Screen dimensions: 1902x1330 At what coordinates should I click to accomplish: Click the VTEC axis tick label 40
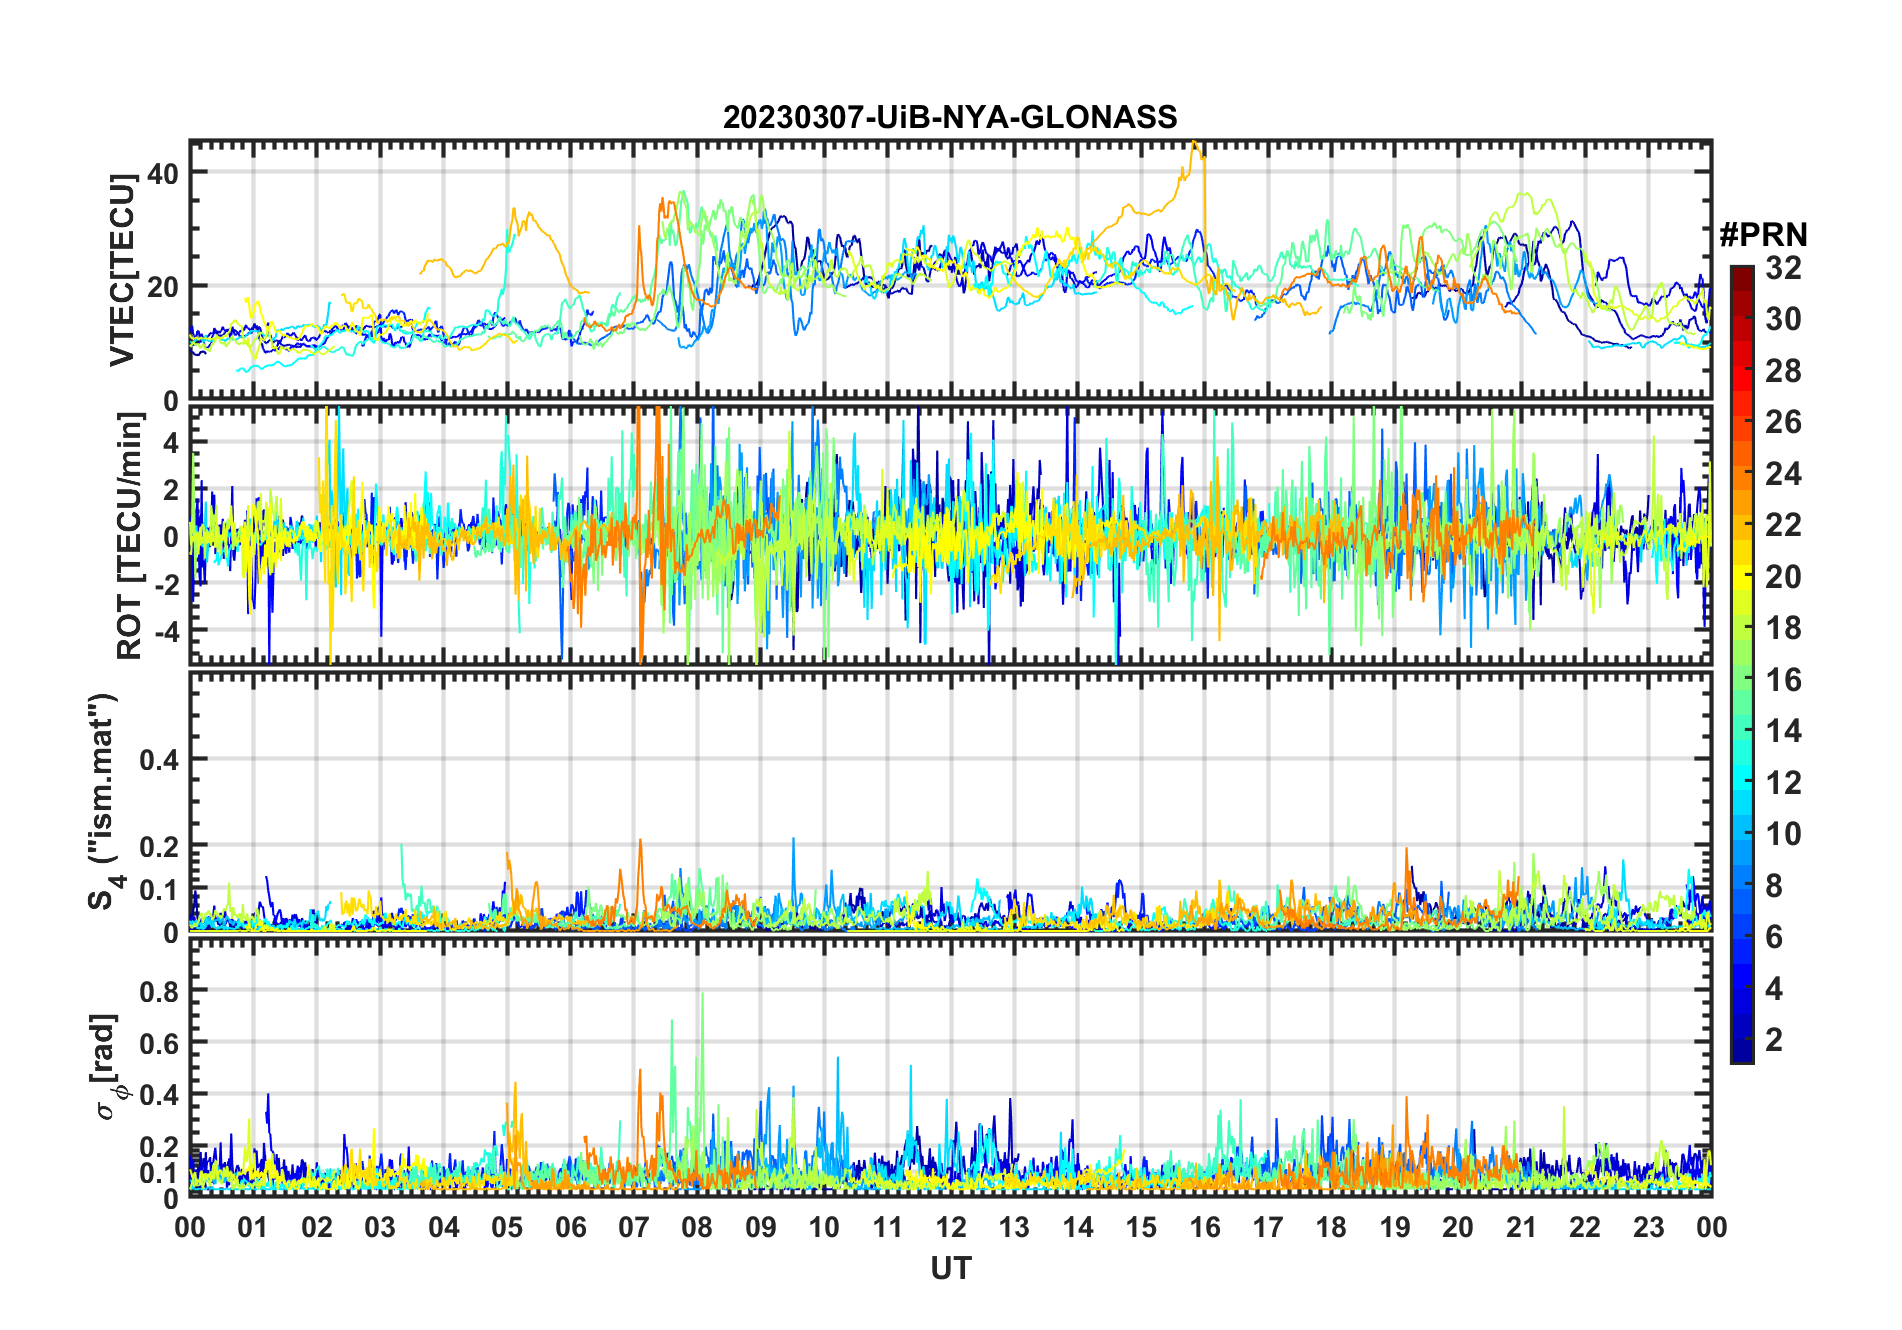[163, 173]
